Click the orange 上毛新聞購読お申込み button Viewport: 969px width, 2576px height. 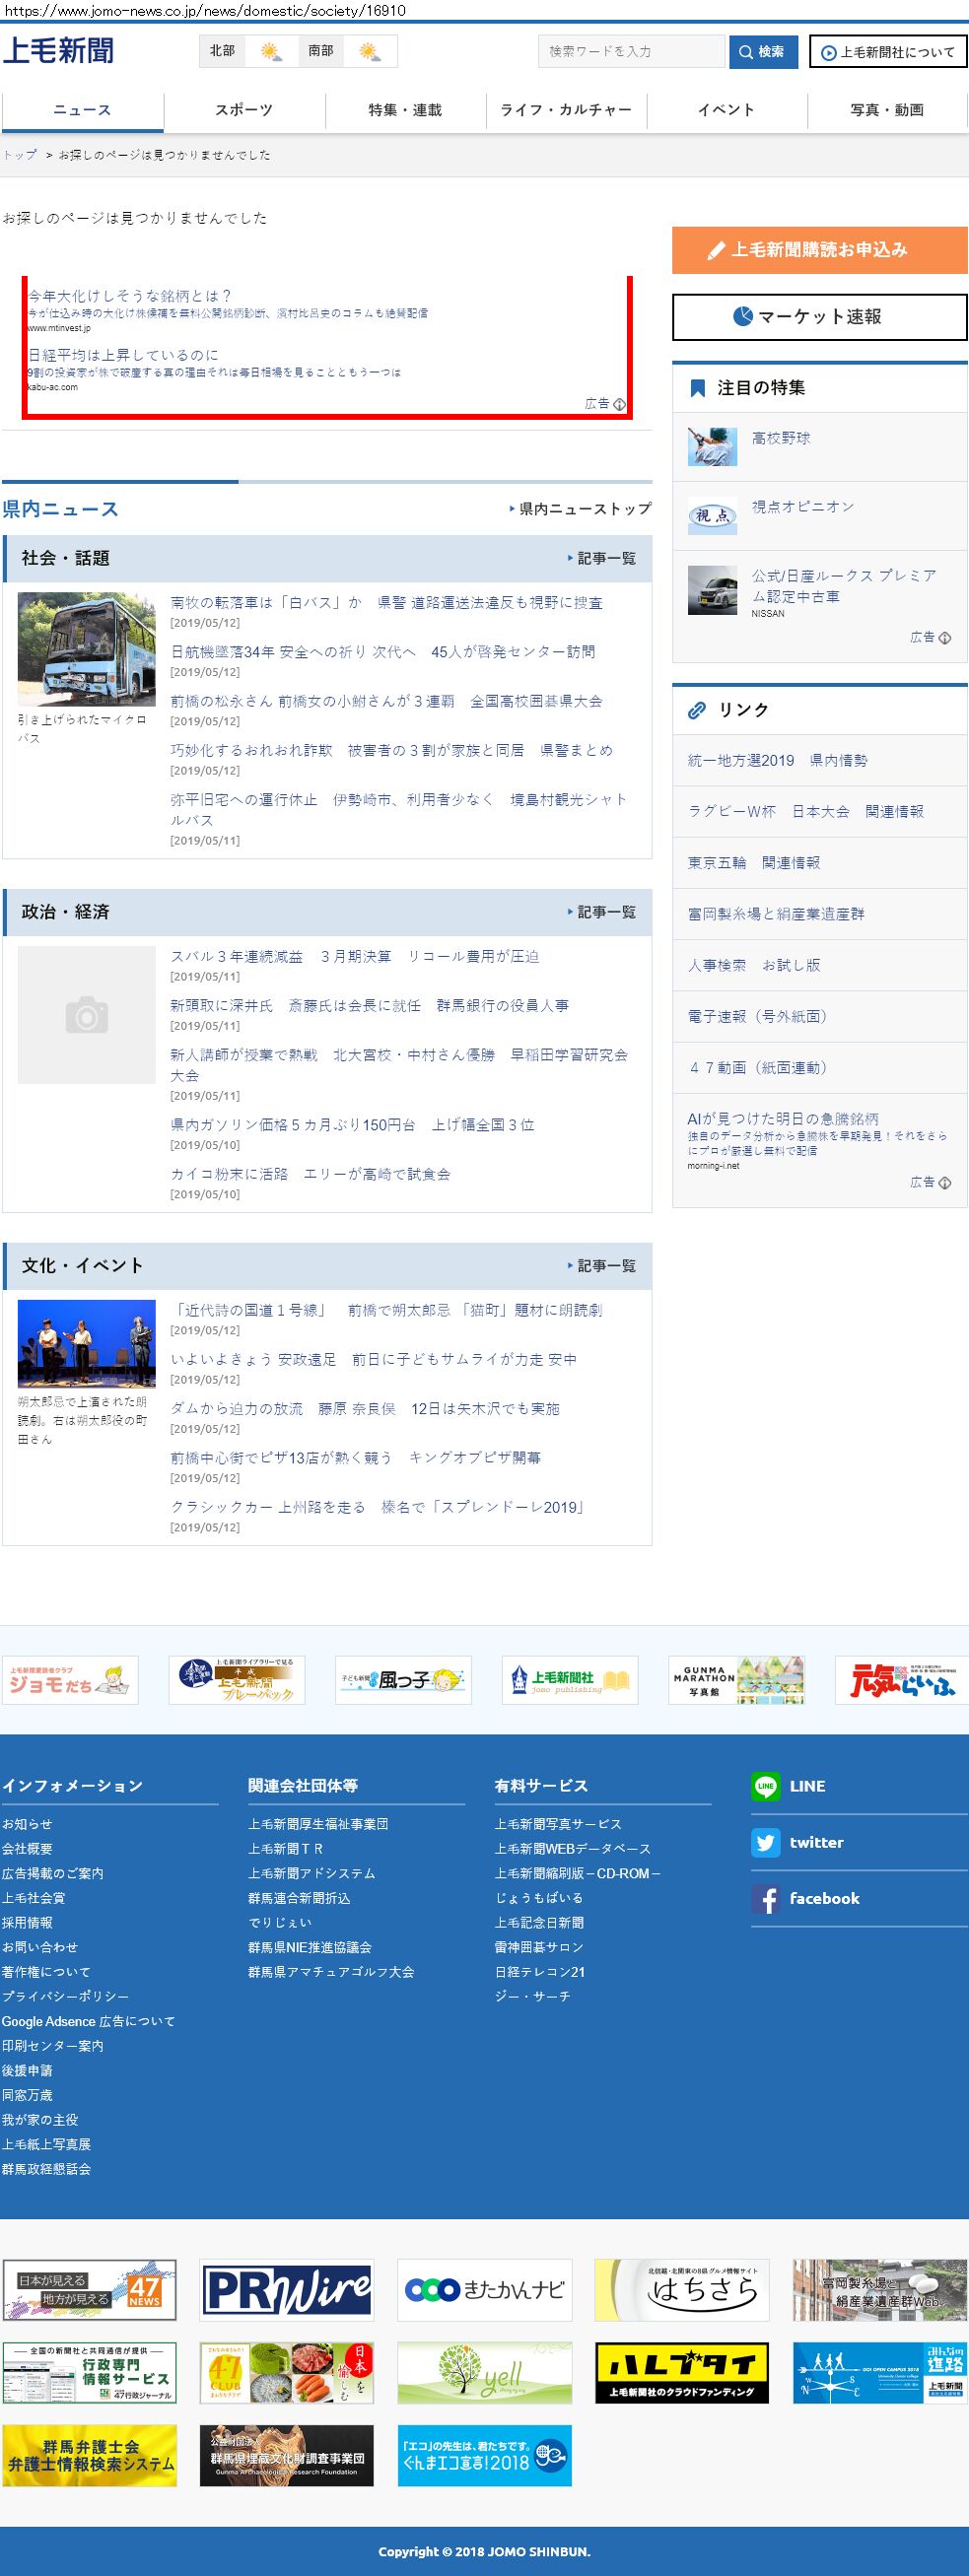click(819, 250)
